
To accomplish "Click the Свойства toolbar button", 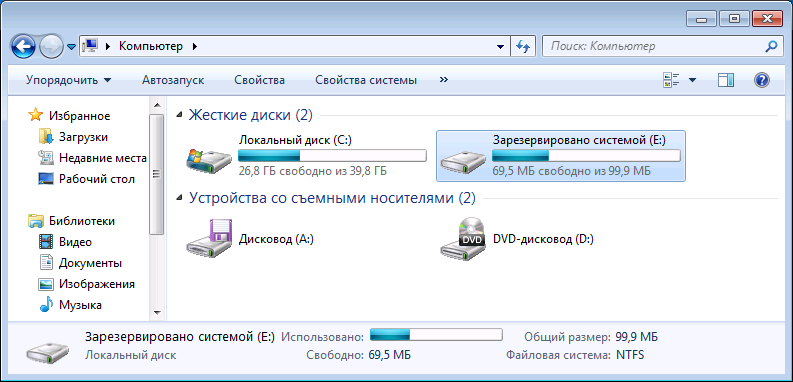I will coord(259,80).
